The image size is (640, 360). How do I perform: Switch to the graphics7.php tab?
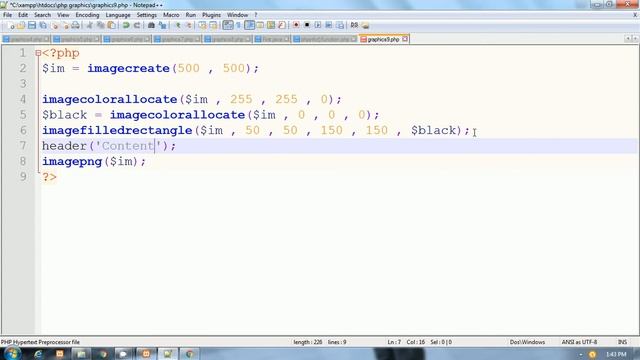(177, 39)
